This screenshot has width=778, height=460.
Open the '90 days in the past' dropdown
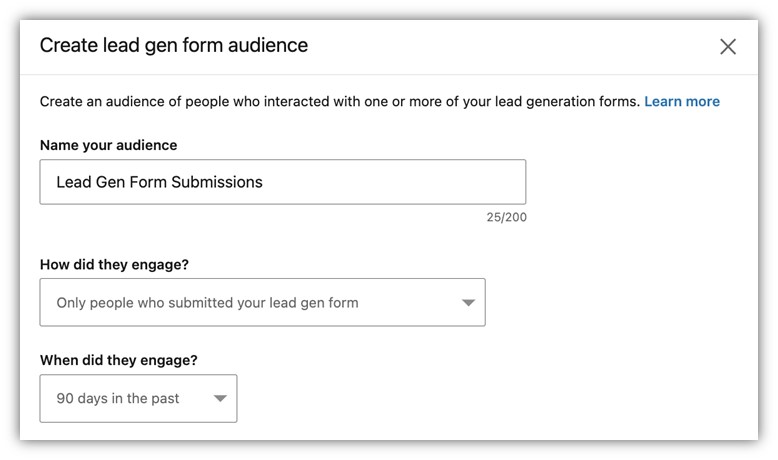click(138, 398)
